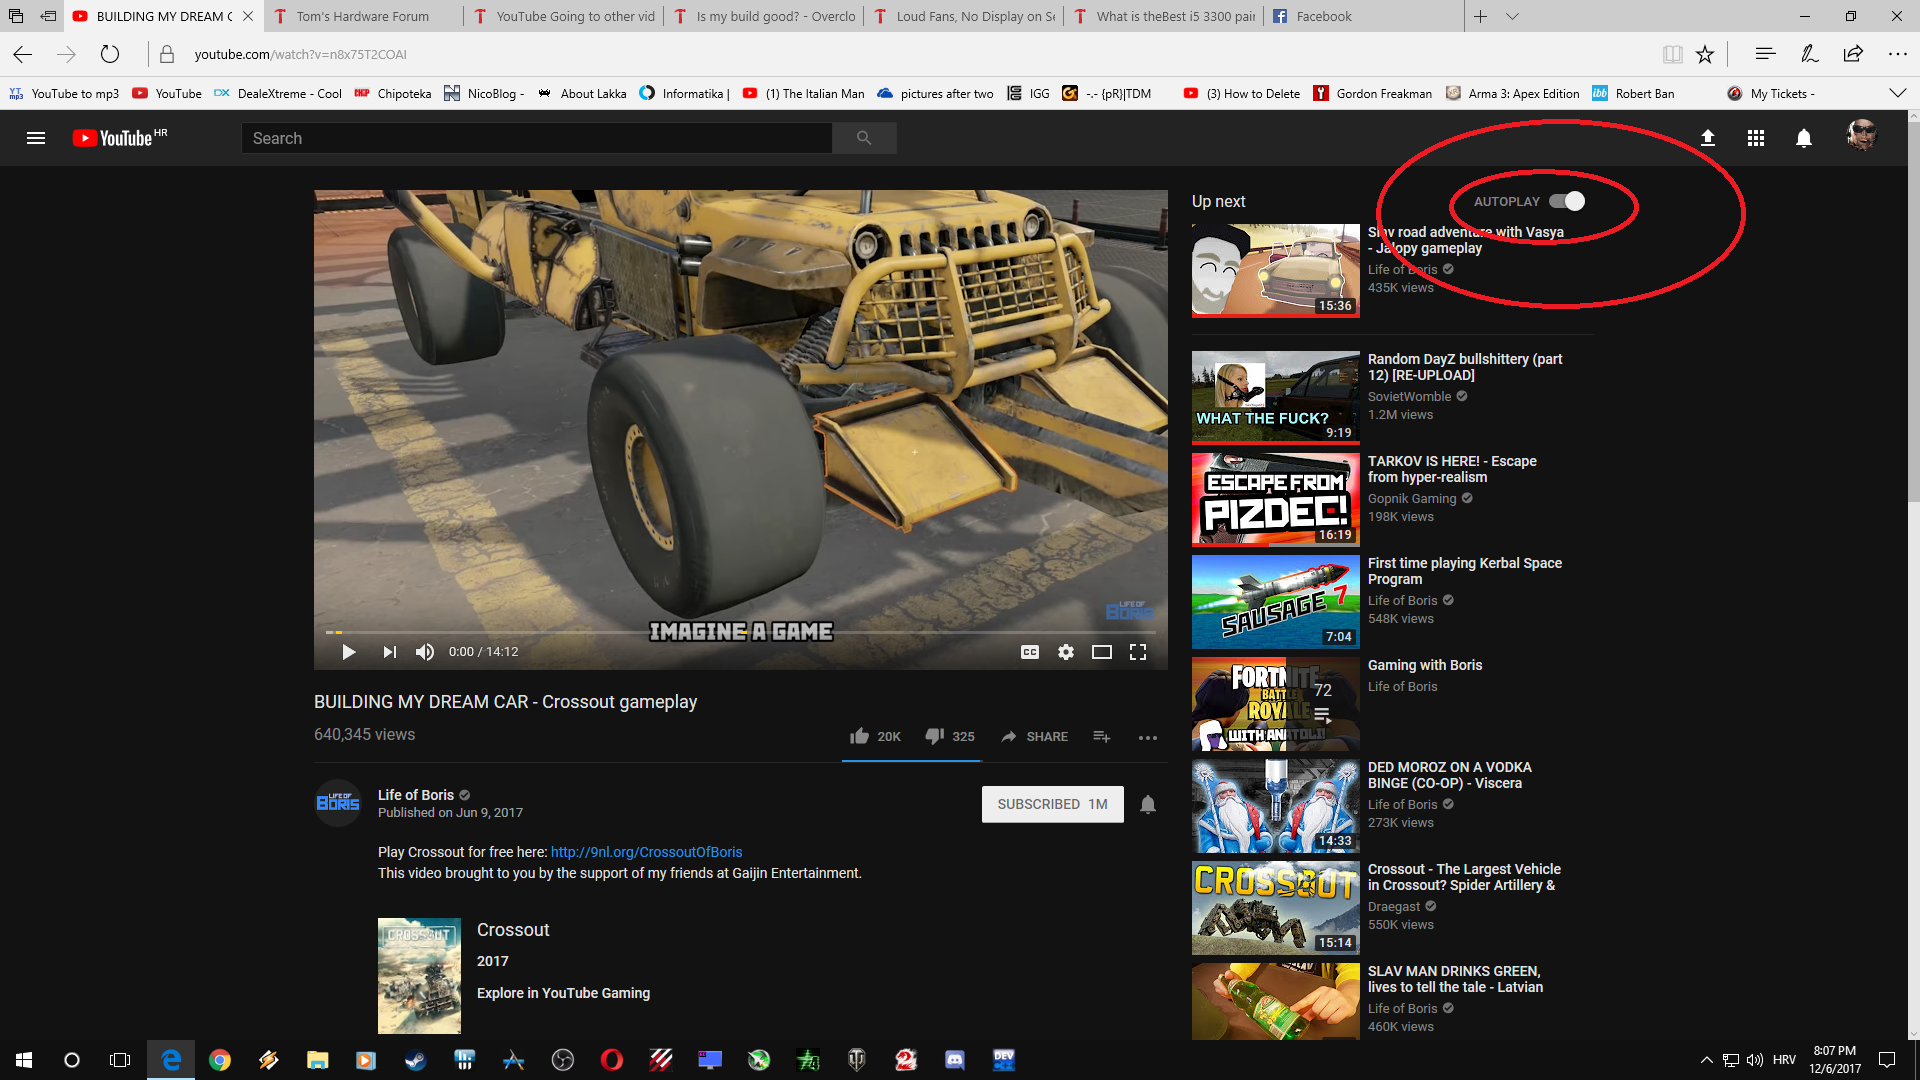Open the YouTube apps grid
The width and height of the screenshot is (1920, 1080).
(x=1756, y=138)
